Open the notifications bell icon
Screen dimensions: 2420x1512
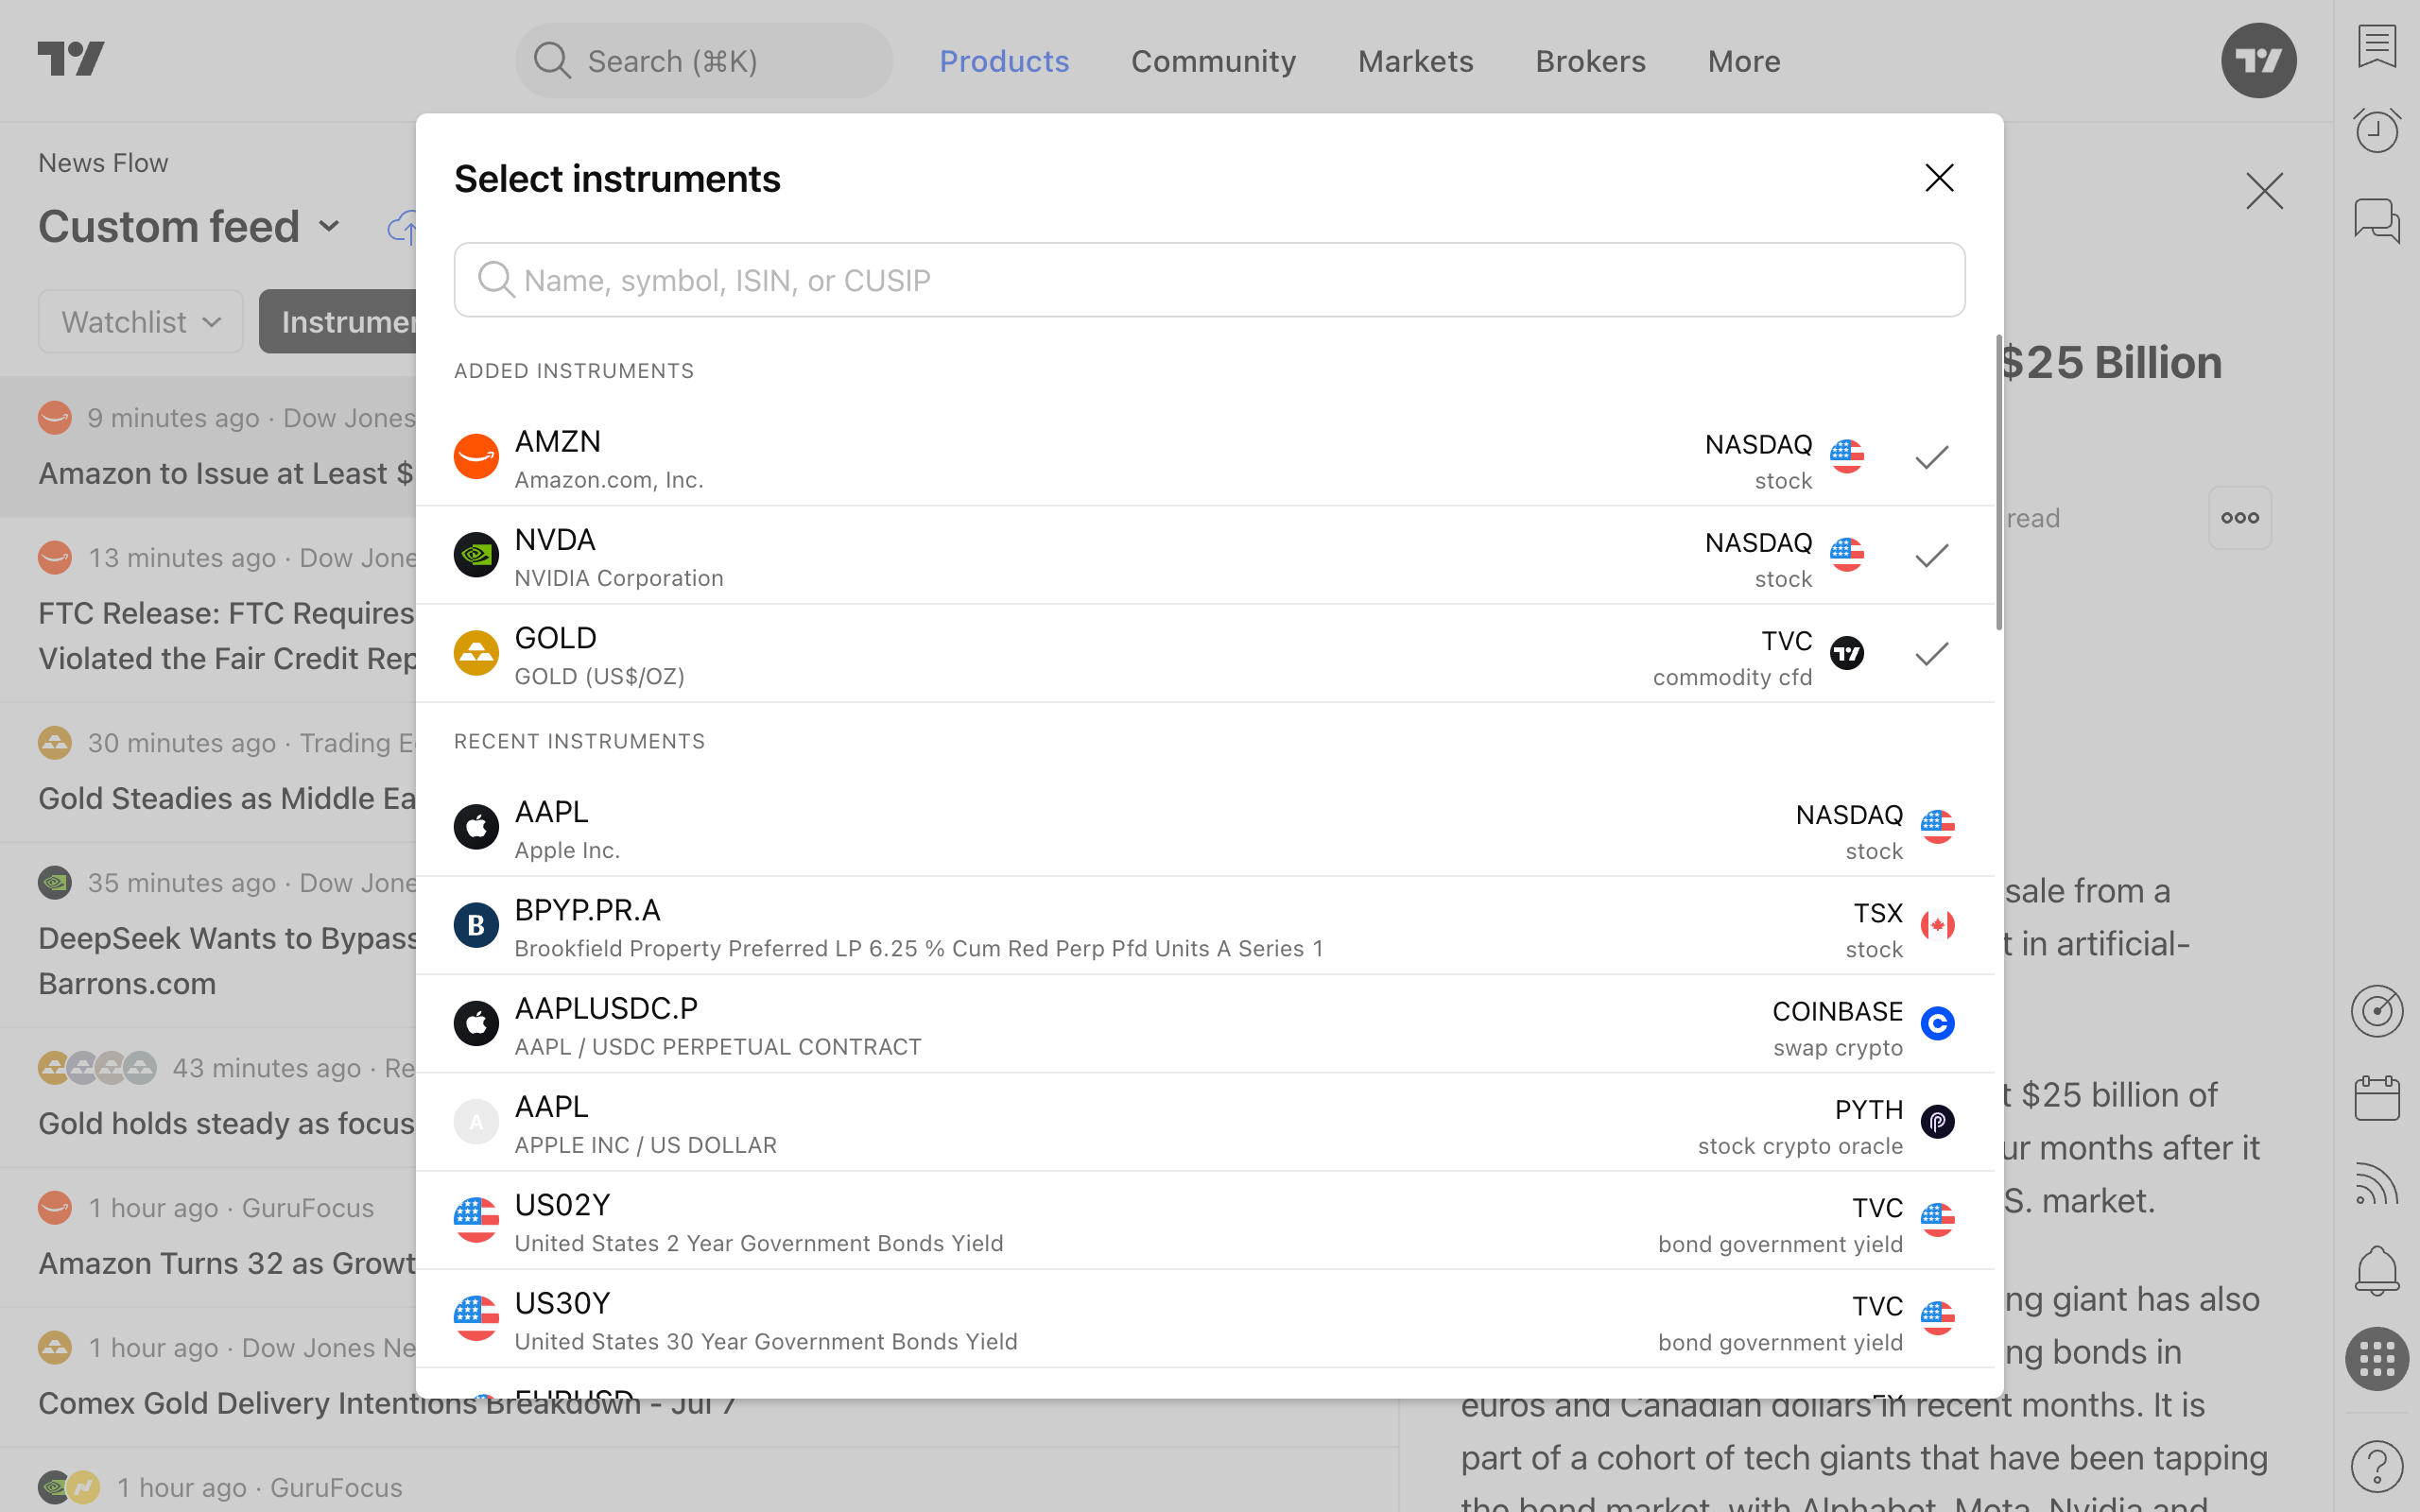click(x=2376, y=1271)
